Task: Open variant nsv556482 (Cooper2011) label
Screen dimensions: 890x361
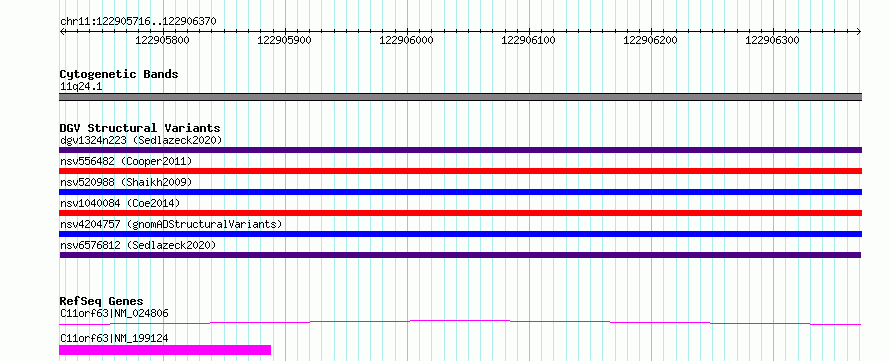Action: [125, 161]
